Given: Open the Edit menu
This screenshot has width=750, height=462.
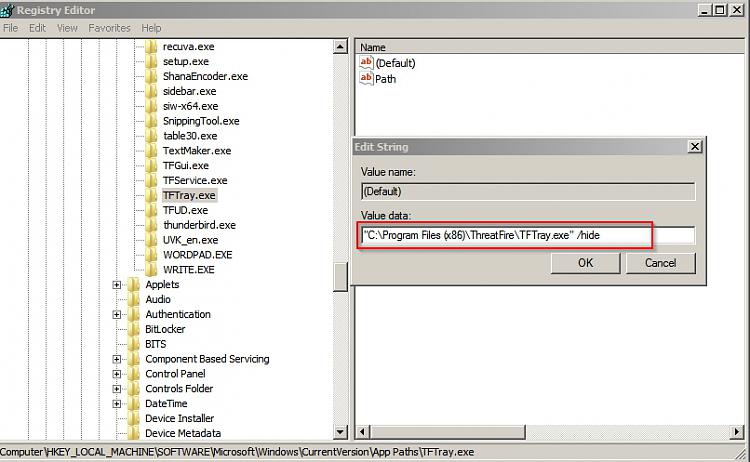Looking at the screenshot, I should 37,28.
